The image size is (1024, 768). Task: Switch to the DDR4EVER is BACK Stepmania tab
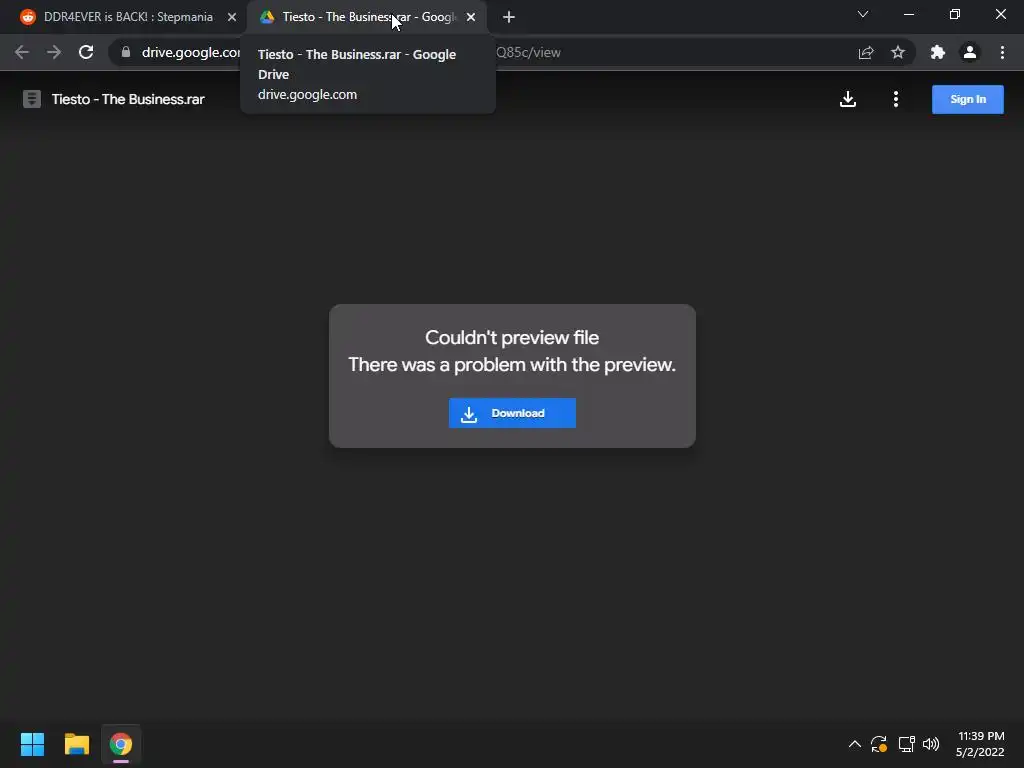(x=128, y=17)
